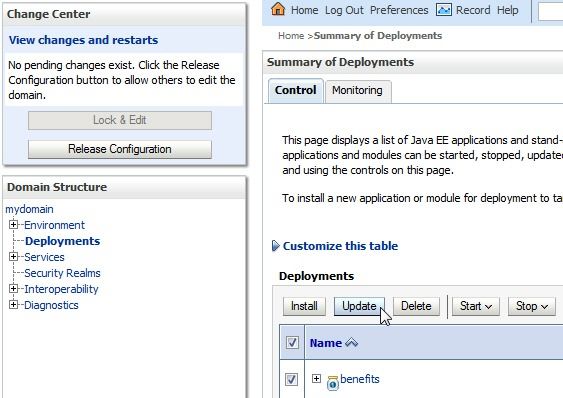Expand the Services tree node
563x398 pixels.
click(x=13, y=256)
